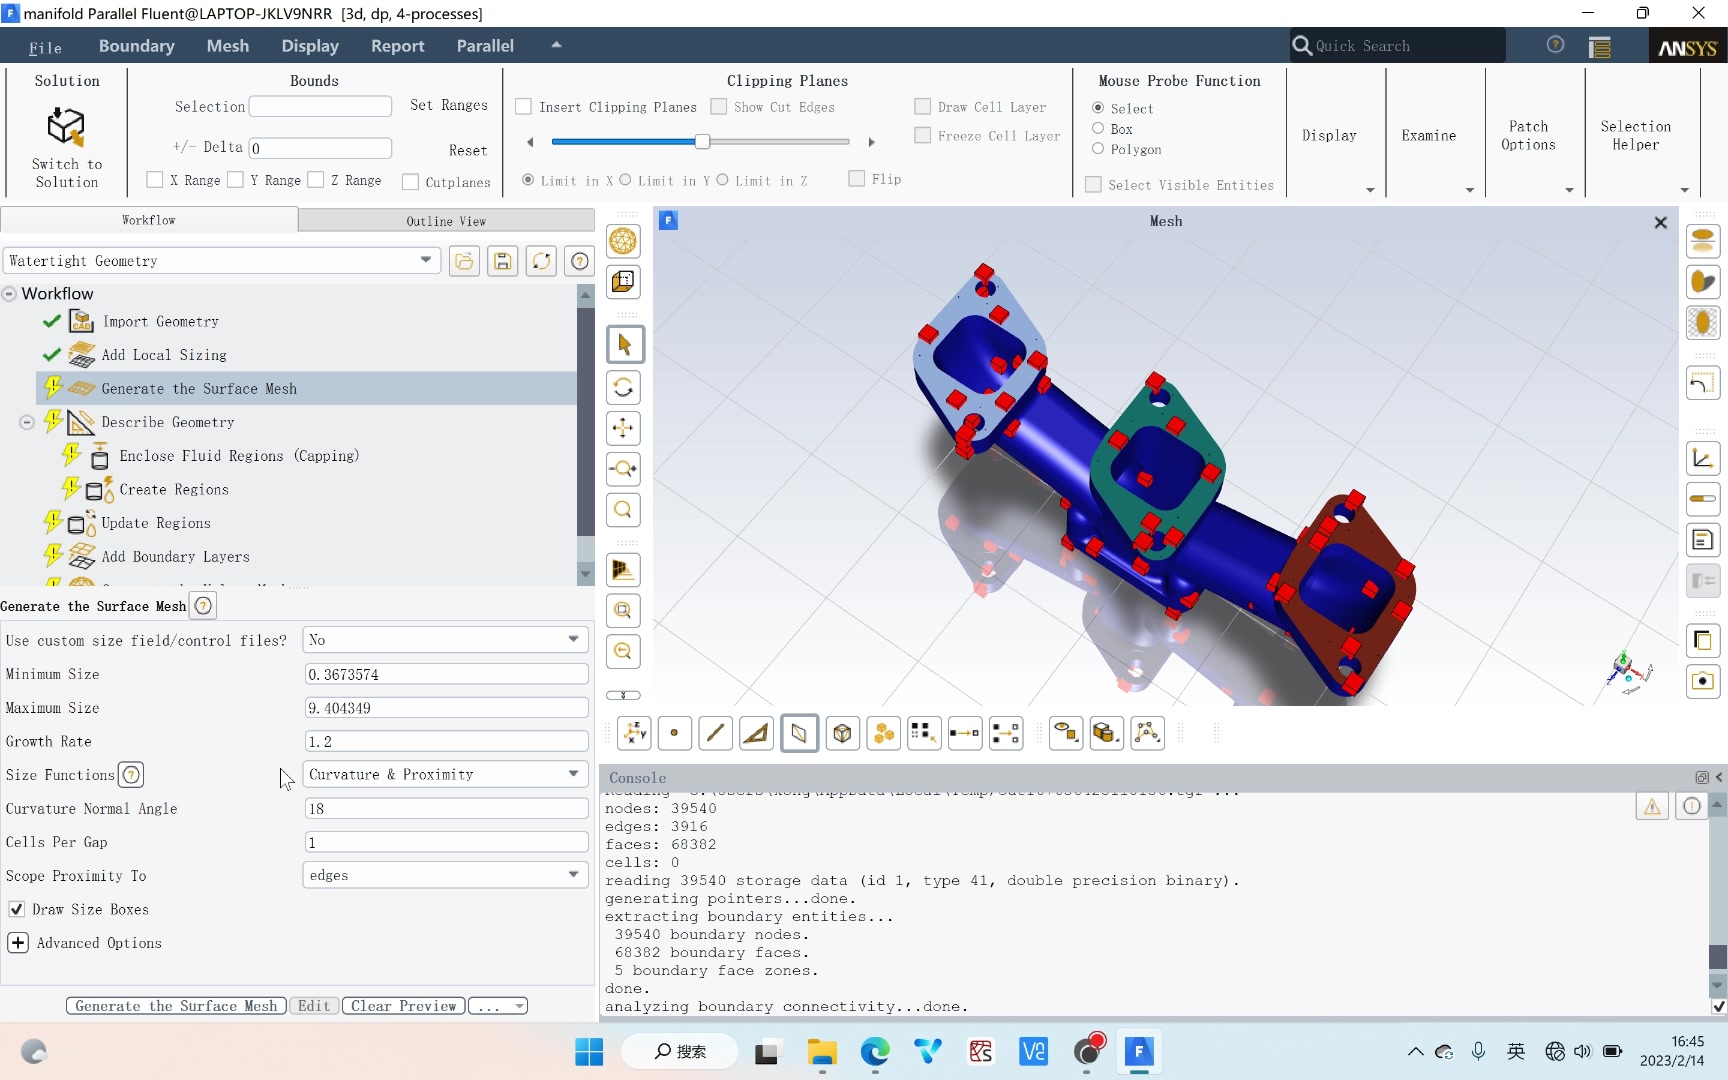Viewport: 1728px width, 1080px height.
Task: Click the axis triad orientation icon
Action: click(x=635, y=733)
